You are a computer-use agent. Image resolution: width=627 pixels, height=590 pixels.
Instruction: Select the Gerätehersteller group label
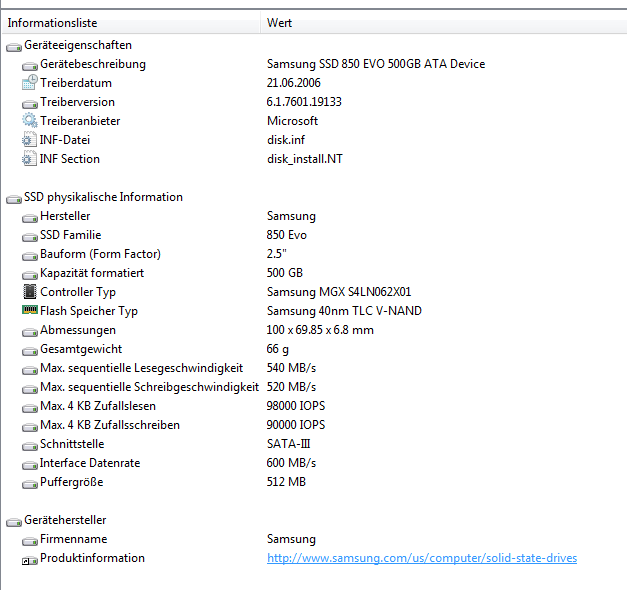point(65,520)
